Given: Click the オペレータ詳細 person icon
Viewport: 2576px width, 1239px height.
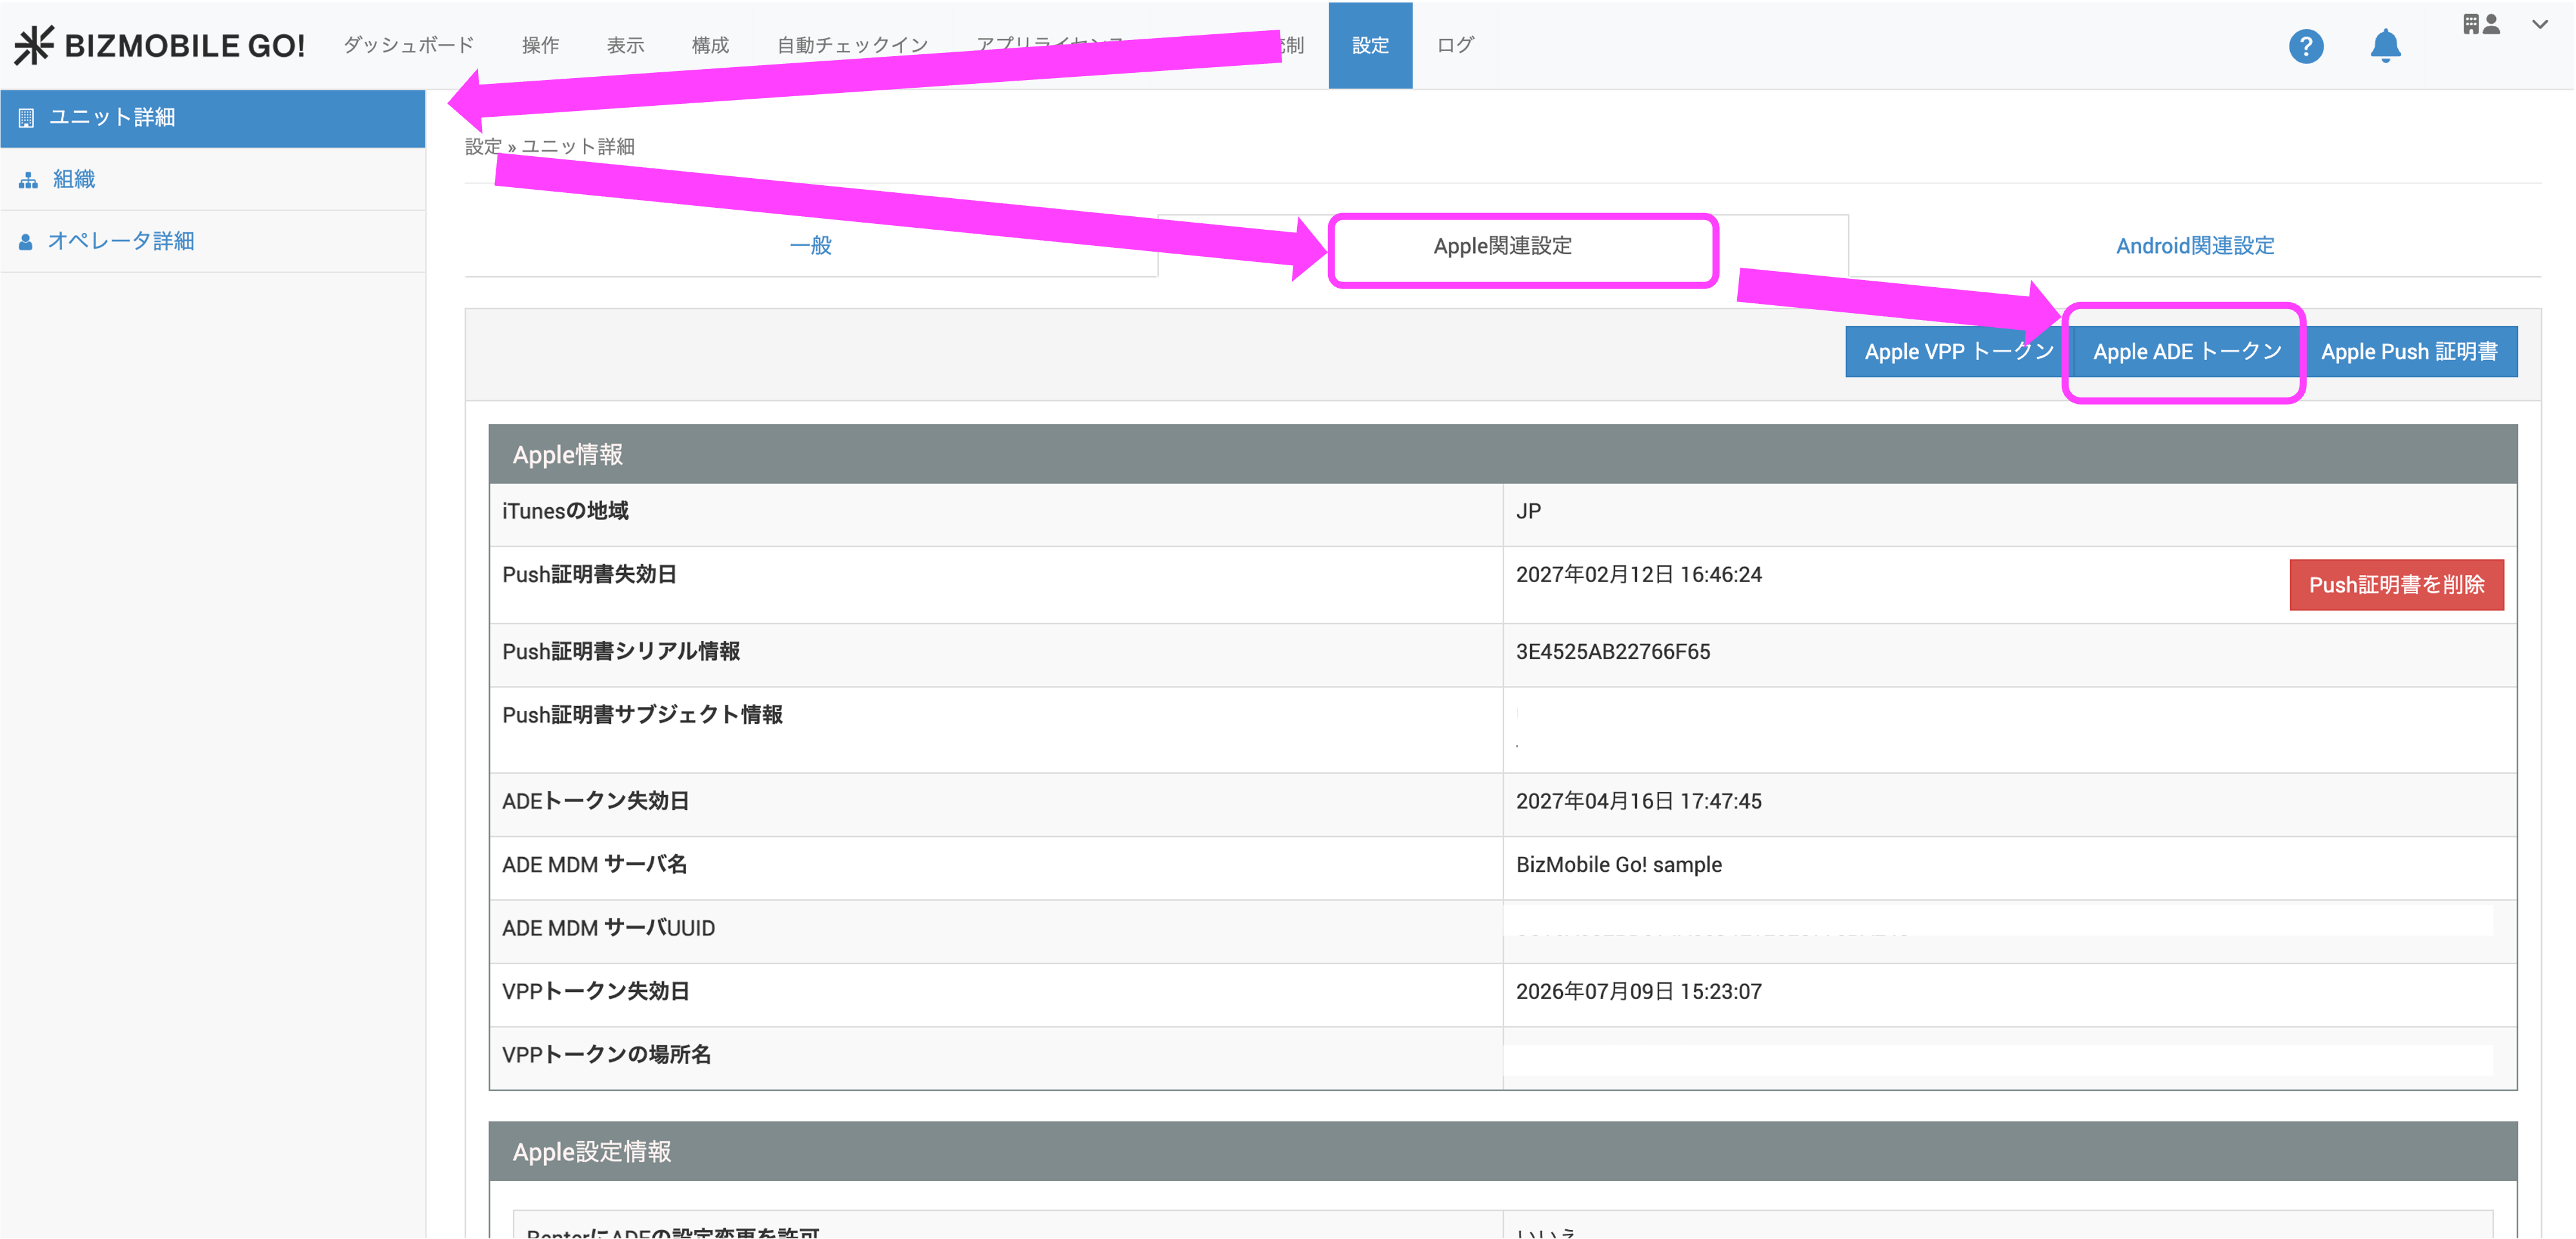Looking at the screenshot, I should click(26, 242).
